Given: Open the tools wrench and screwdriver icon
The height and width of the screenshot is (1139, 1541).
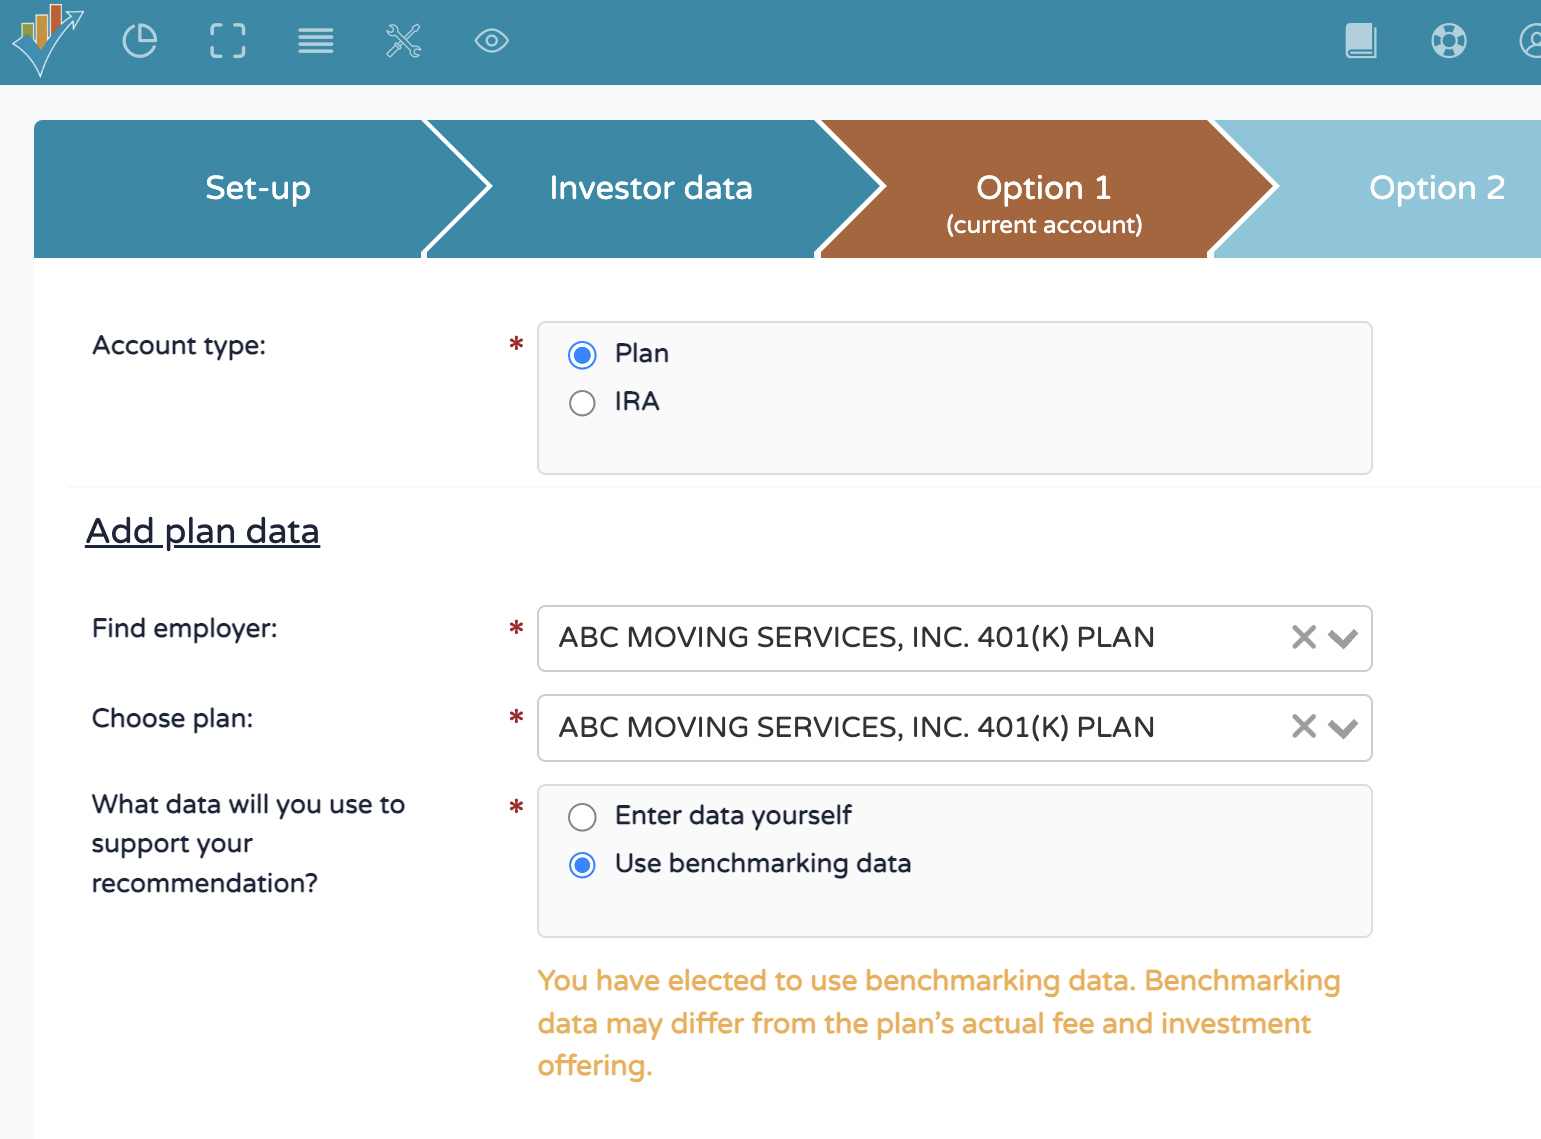Looking at the screenshot, I should [404, 41].
